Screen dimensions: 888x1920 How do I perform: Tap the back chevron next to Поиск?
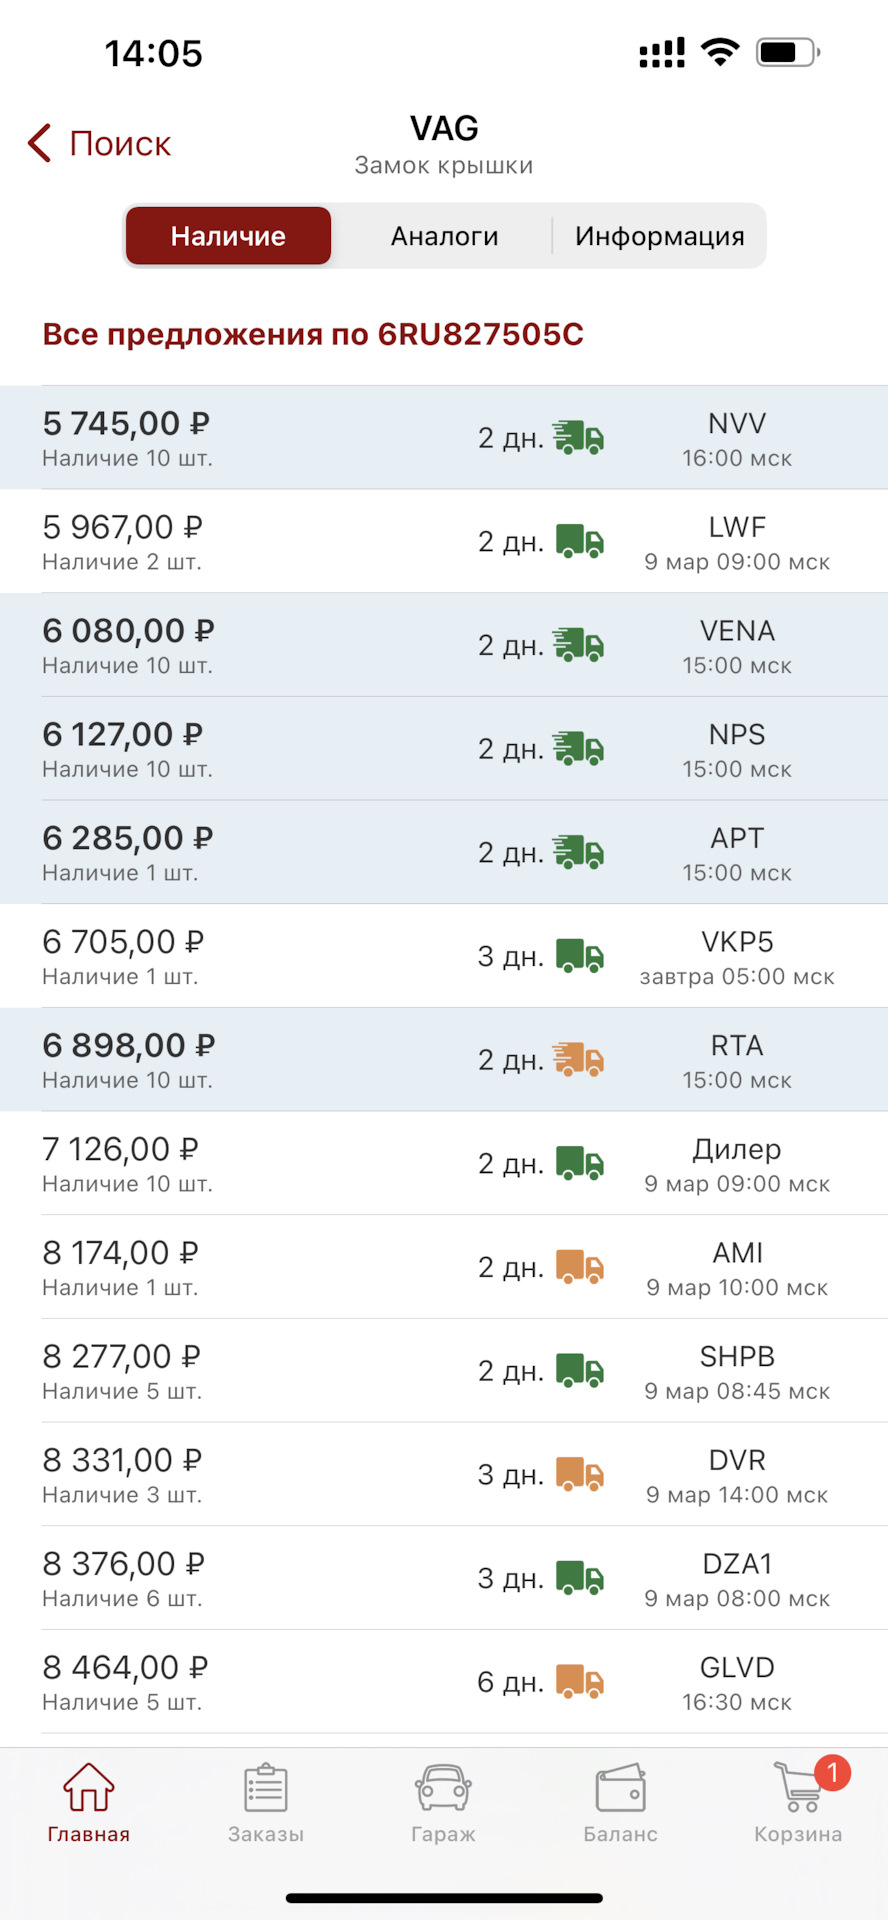(40, 143)
